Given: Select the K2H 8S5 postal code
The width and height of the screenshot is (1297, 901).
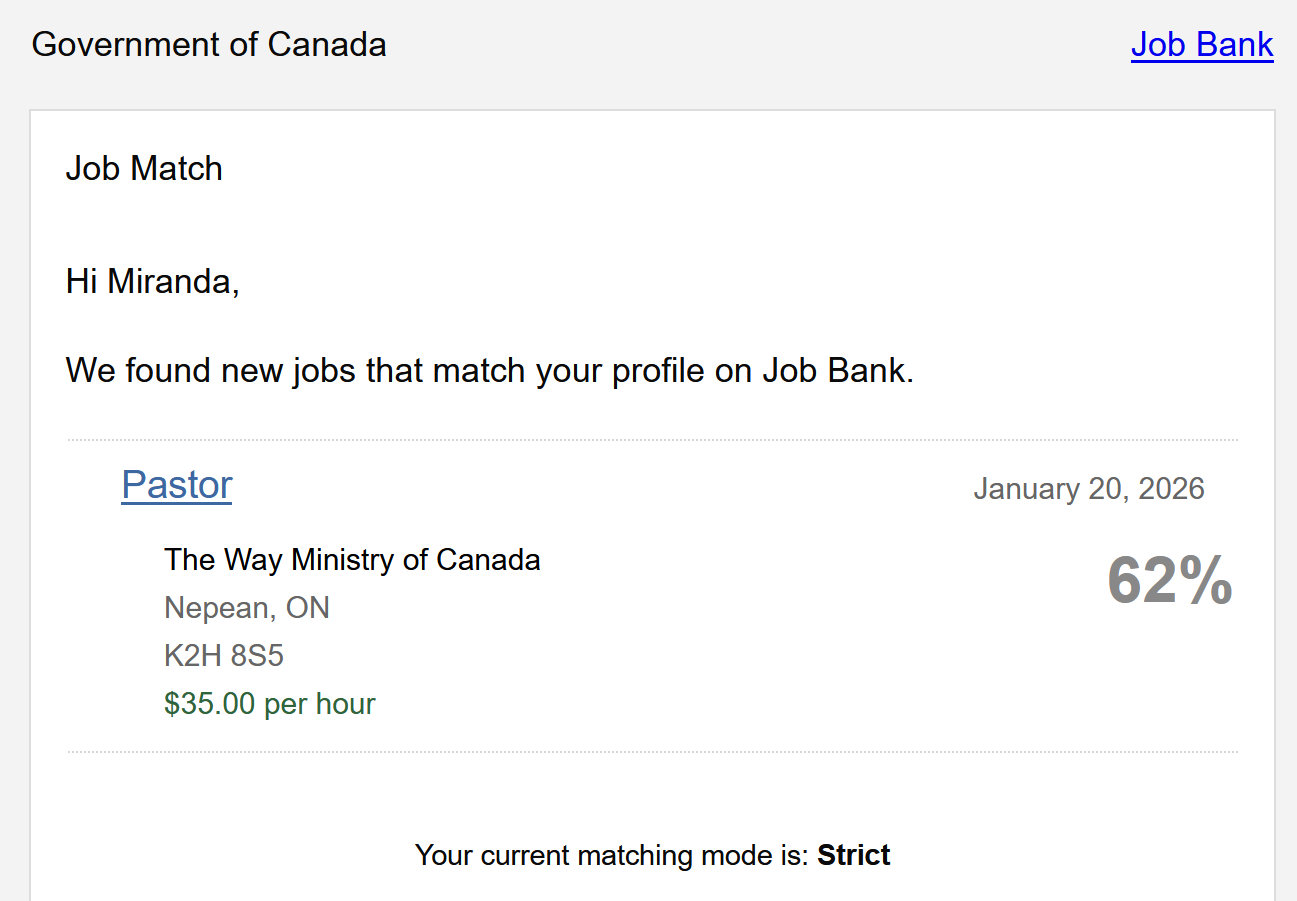Looking at the screenshot, I should tap(224, 656).
